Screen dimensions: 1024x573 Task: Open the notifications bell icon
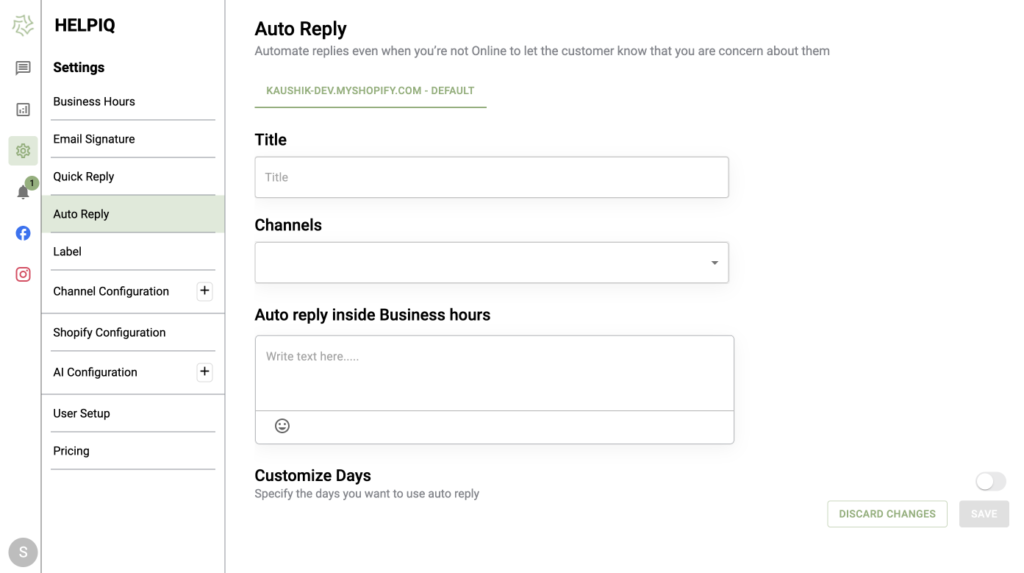click(23, 192)
